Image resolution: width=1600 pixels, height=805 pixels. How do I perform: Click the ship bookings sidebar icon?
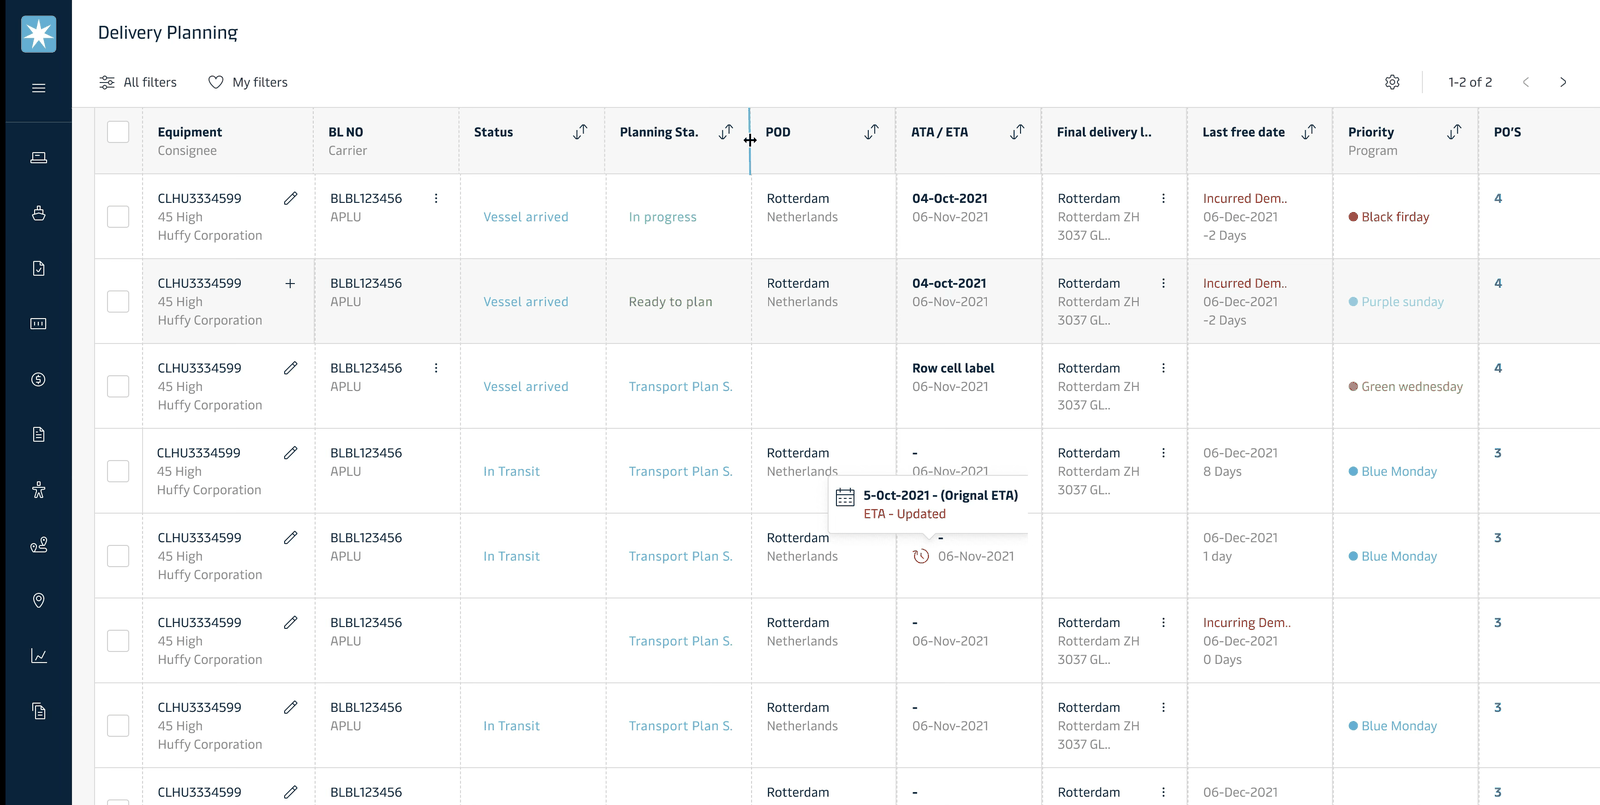pos(39,213)
